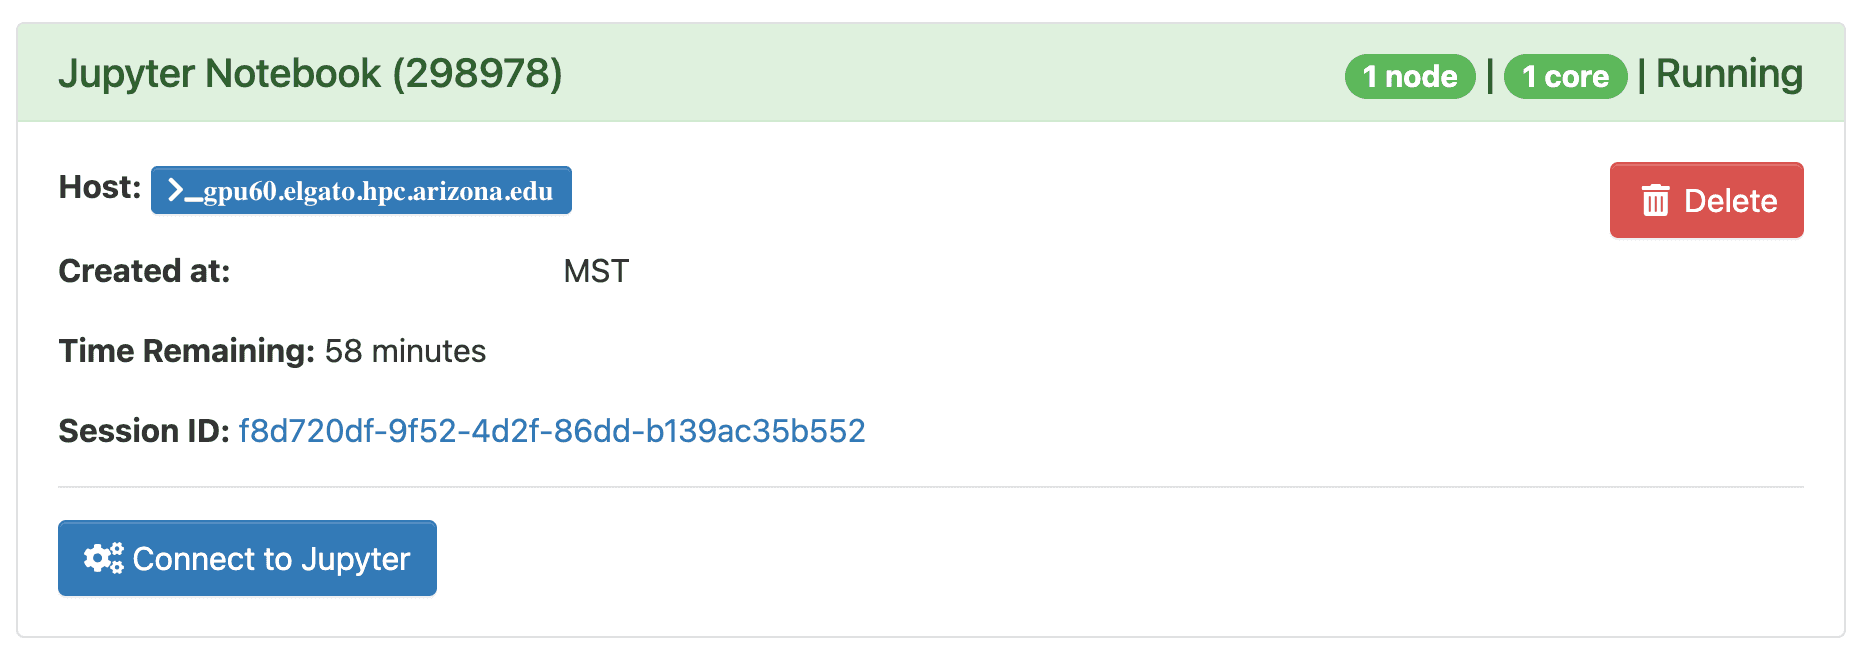1866x664 pixels.
Task: Click the 1 node badge
Action: pyautogui.click(x=1410, y=76)
